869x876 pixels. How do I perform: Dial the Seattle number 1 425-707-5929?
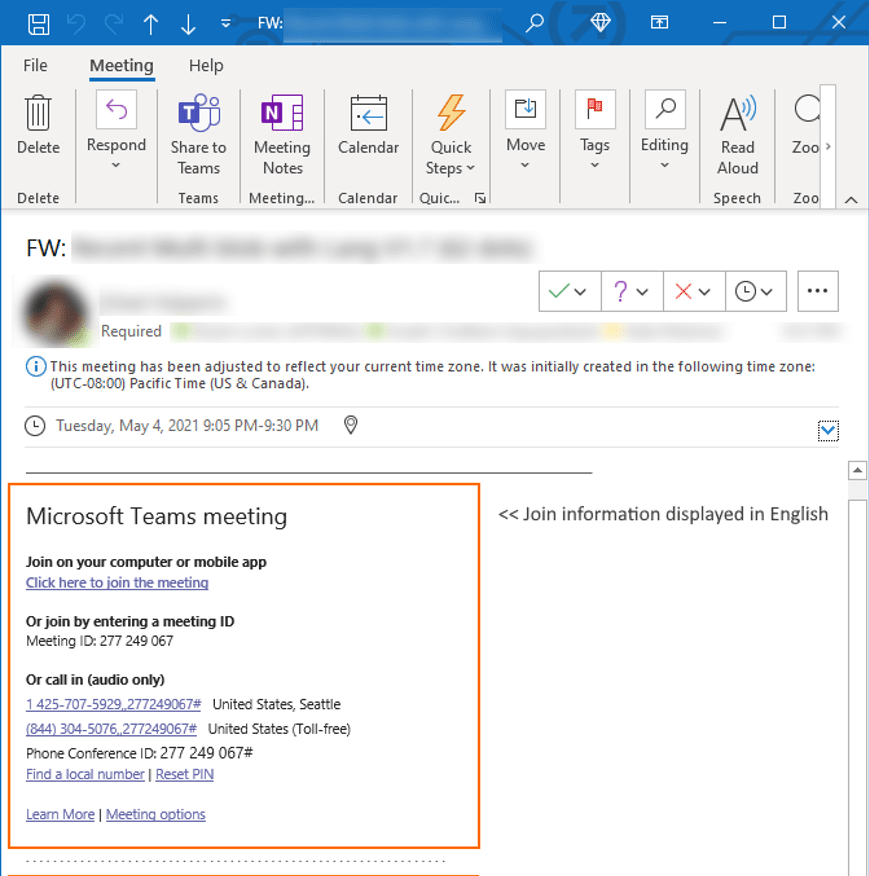(113, 704)
